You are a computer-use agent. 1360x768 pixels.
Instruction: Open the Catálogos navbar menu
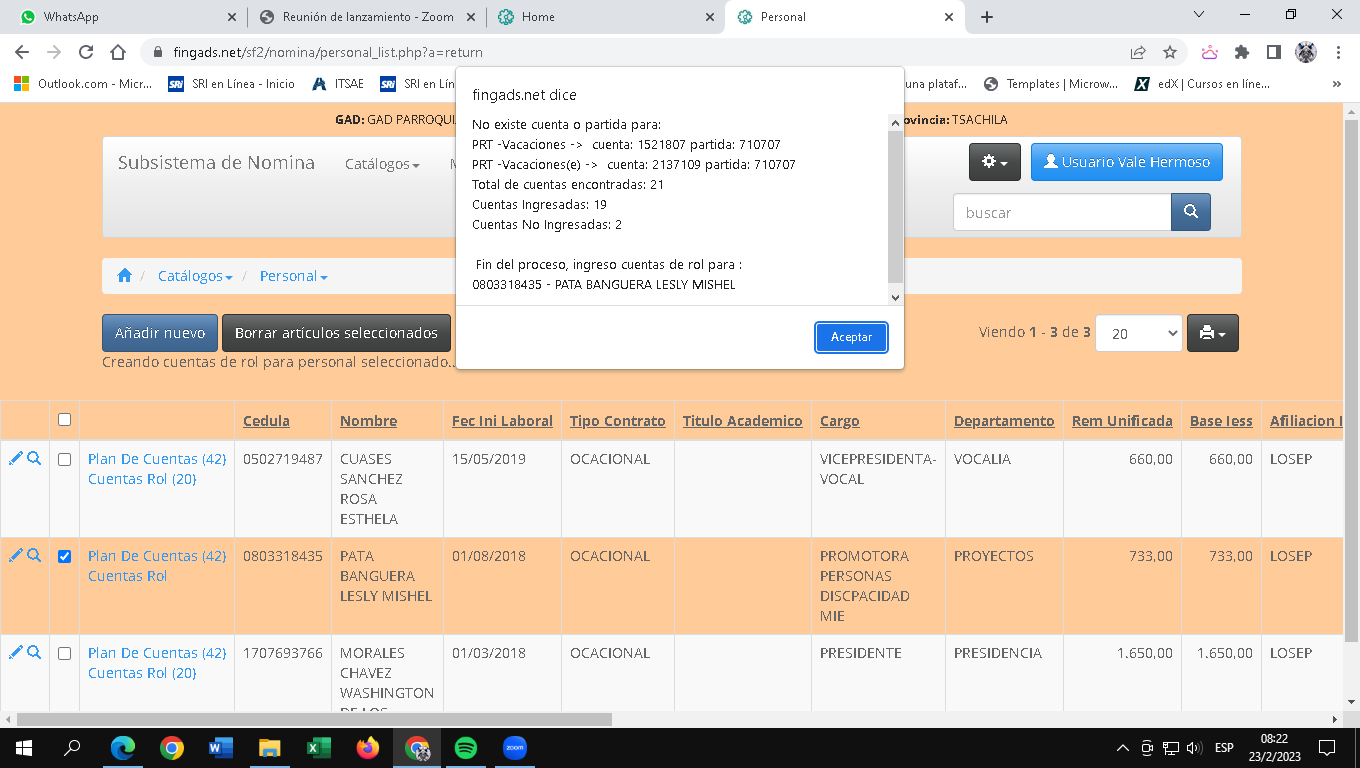tap(382, 164)
